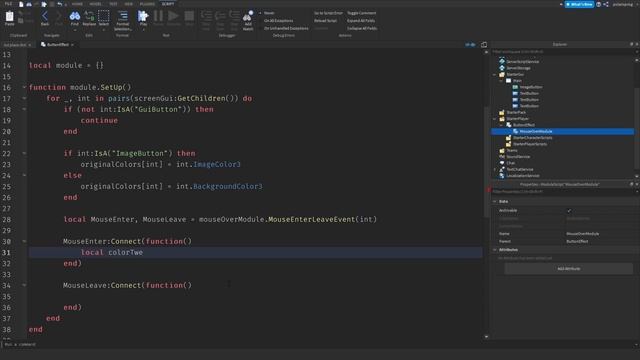Click the MouseOverModule script icon
640x360 pixels.
(516, 131)
